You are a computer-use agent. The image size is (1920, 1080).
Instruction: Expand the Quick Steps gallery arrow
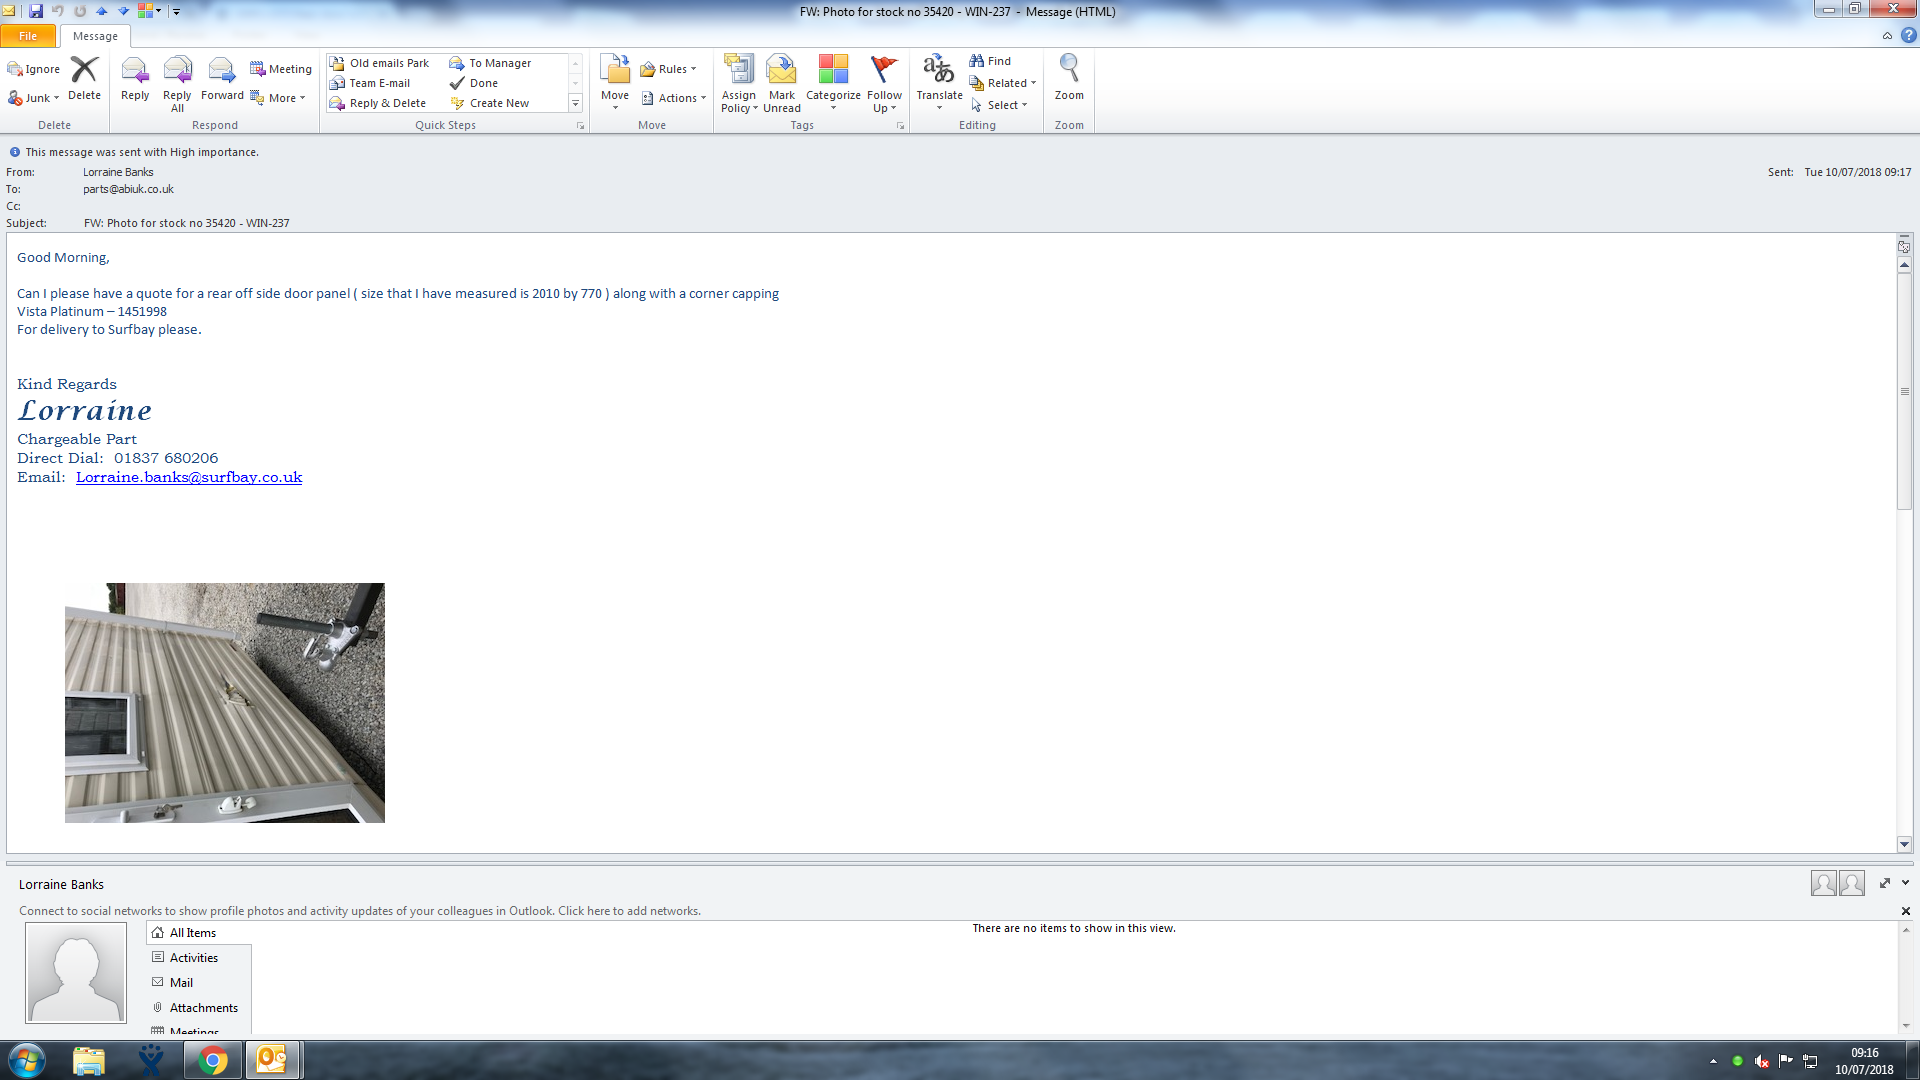(x=575, y=103)
